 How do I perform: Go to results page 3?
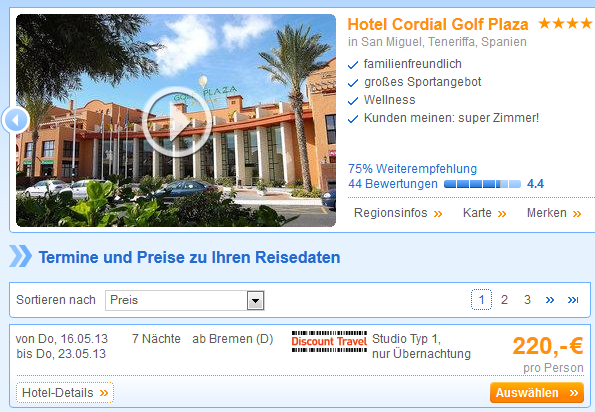pyautogui.click(x=527, y=300)
